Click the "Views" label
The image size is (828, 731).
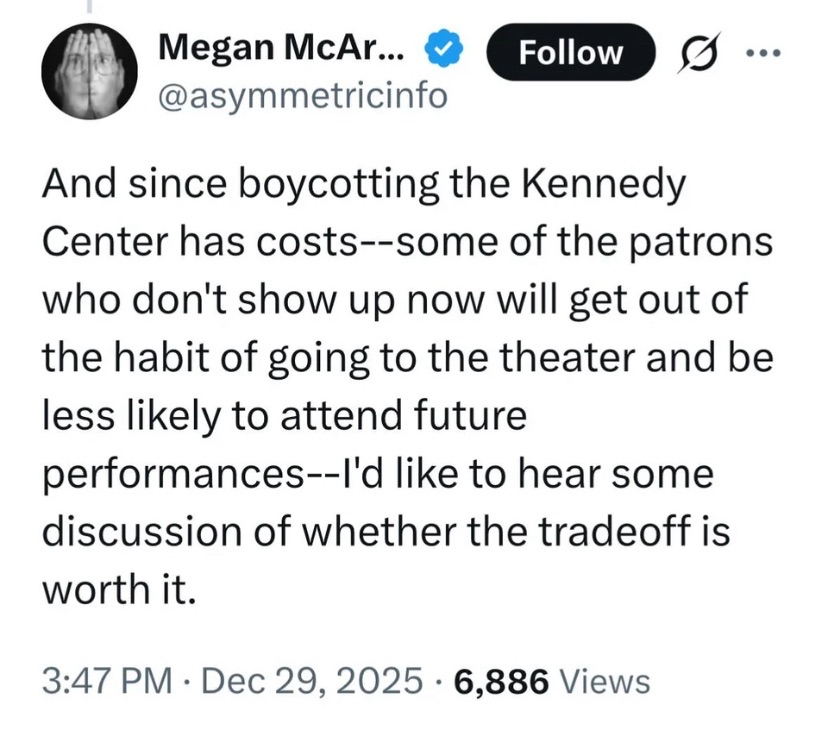pyautogui.click(x=605, y=681)
